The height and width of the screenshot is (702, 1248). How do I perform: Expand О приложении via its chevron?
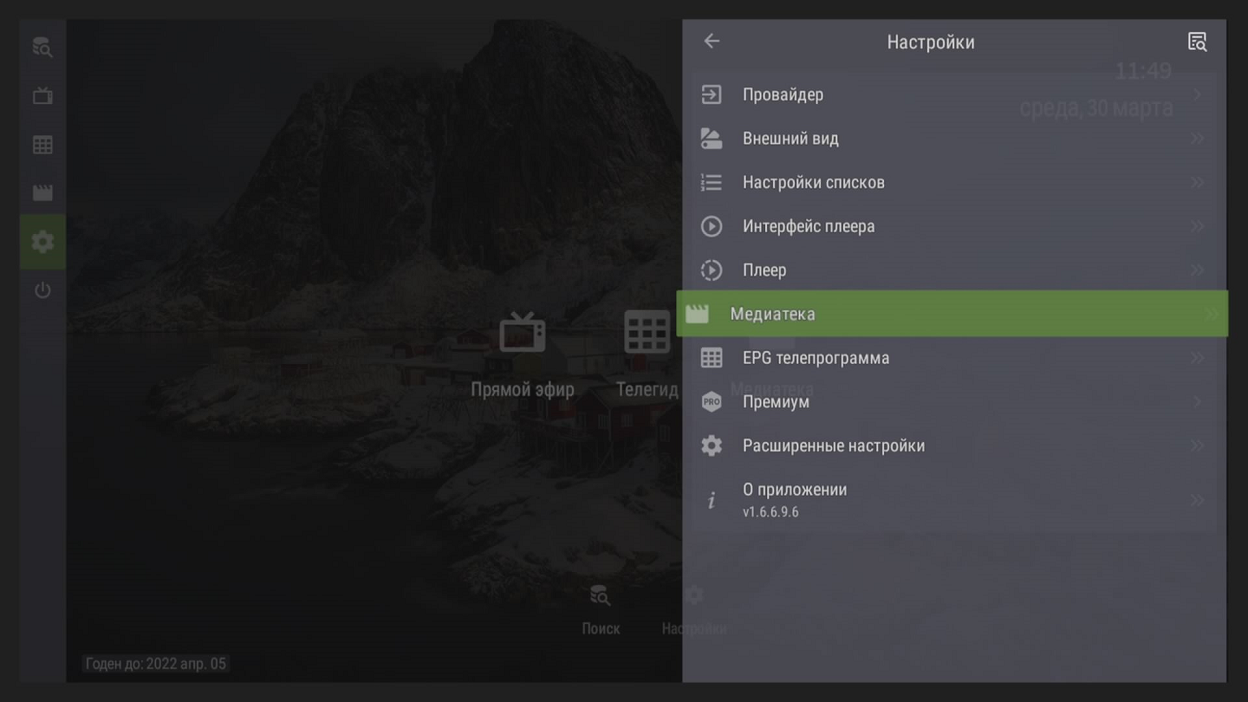point(1197,500)
